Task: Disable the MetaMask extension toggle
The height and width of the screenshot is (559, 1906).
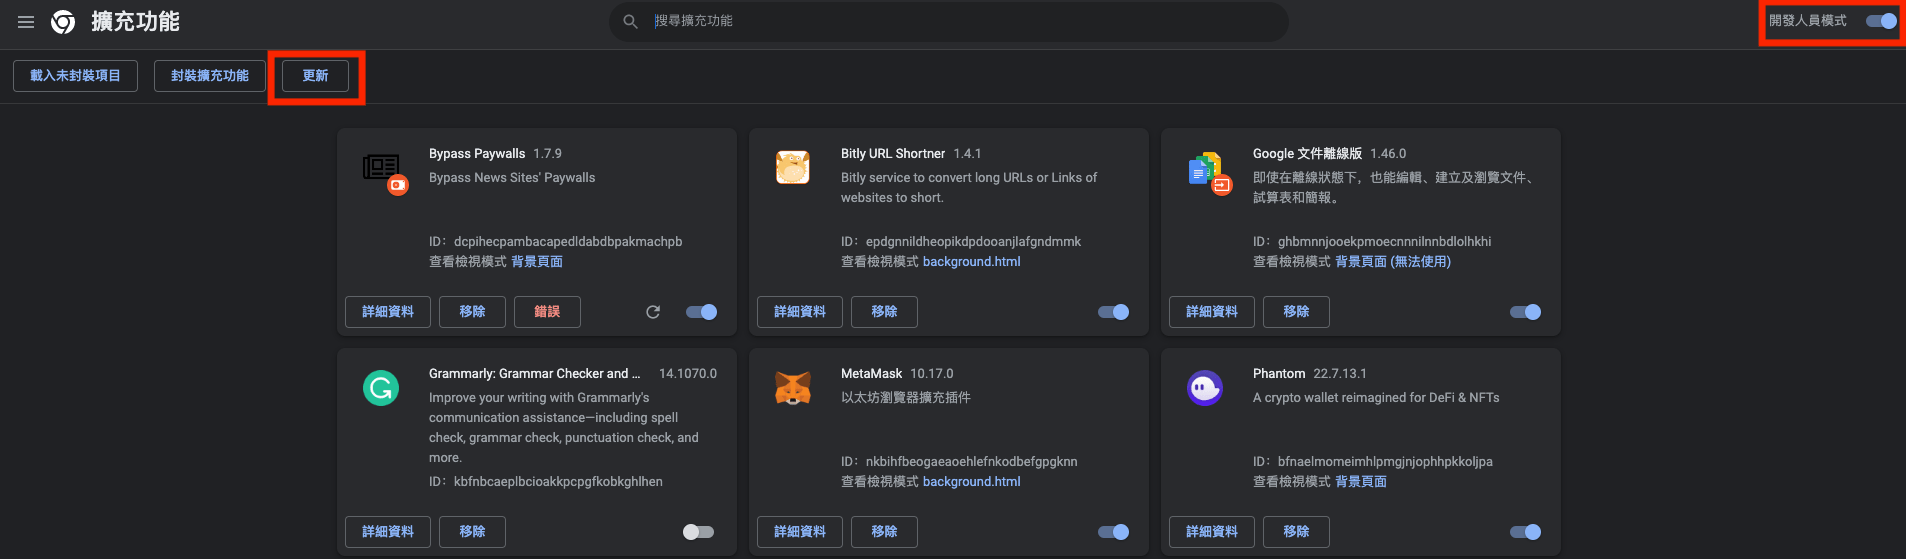Action: pos(1113,532)
